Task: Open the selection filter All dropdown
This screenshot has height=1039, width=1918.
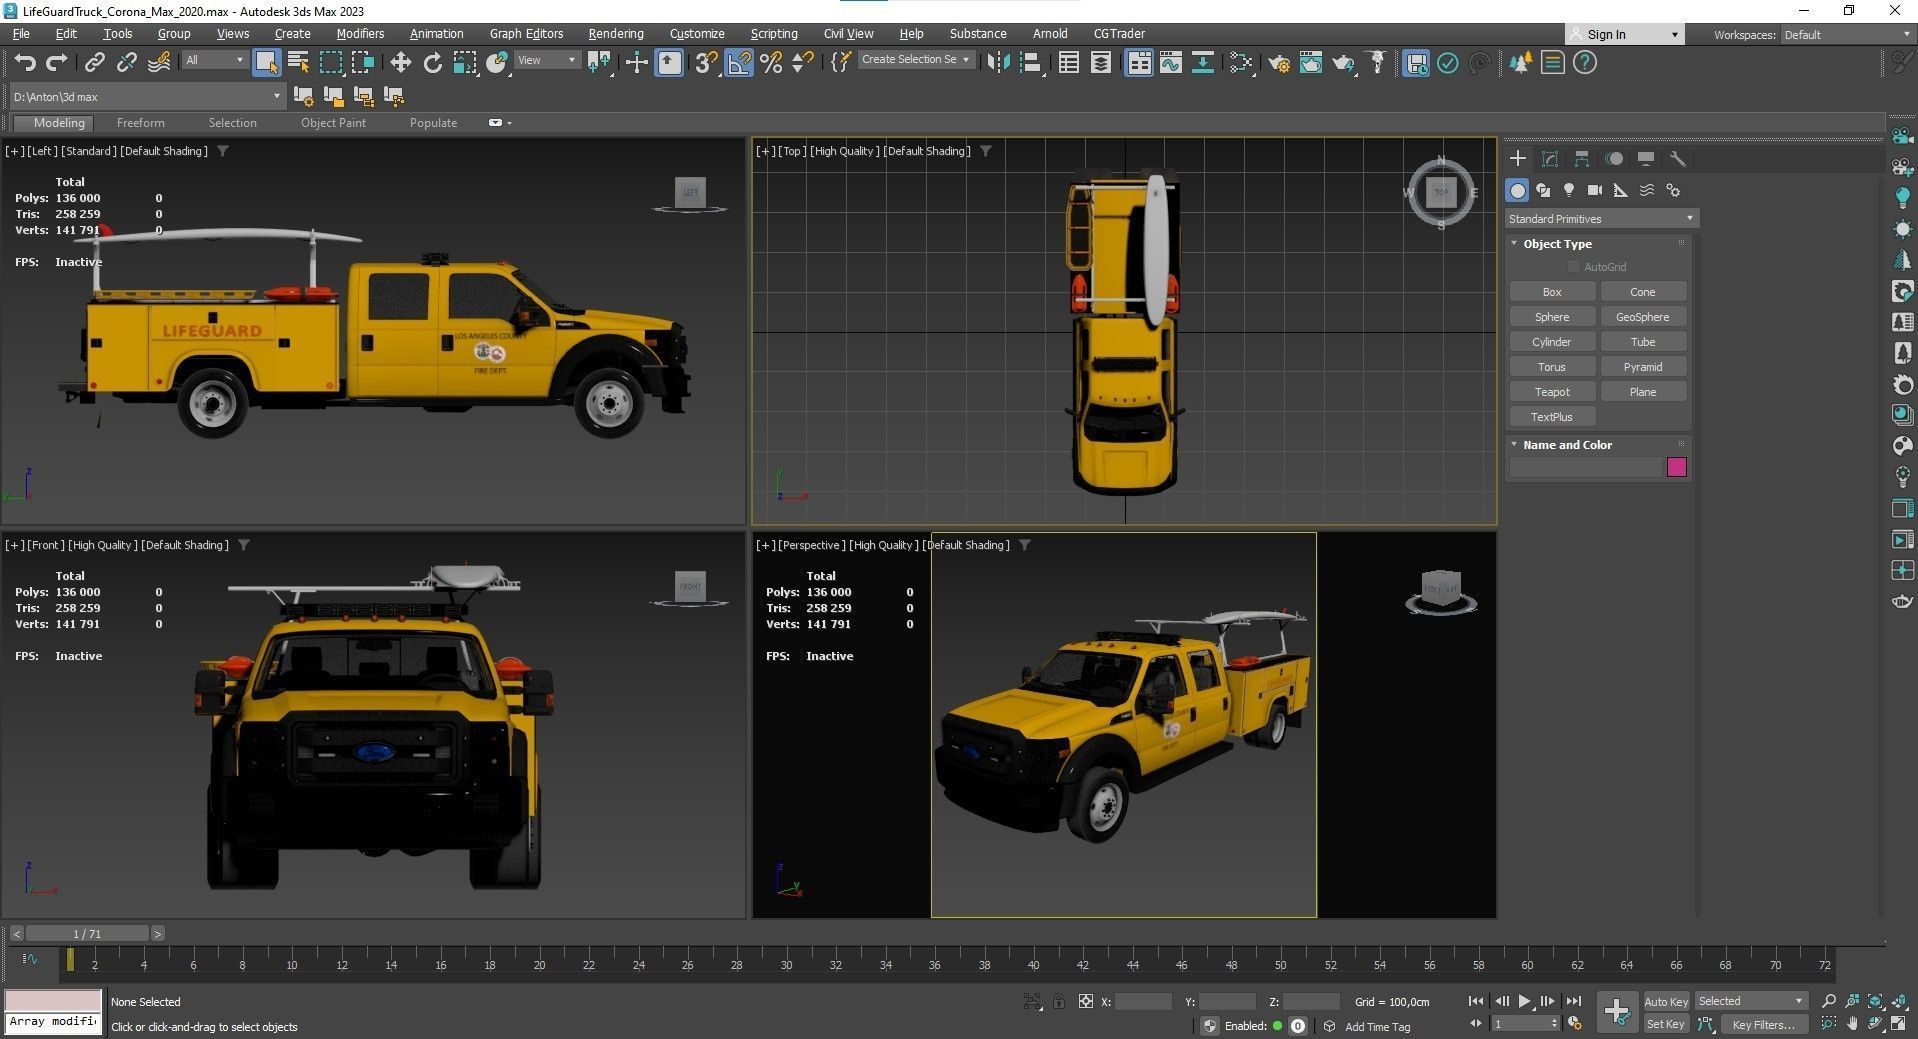Action: pyautogui.click(x=214, y=60)
